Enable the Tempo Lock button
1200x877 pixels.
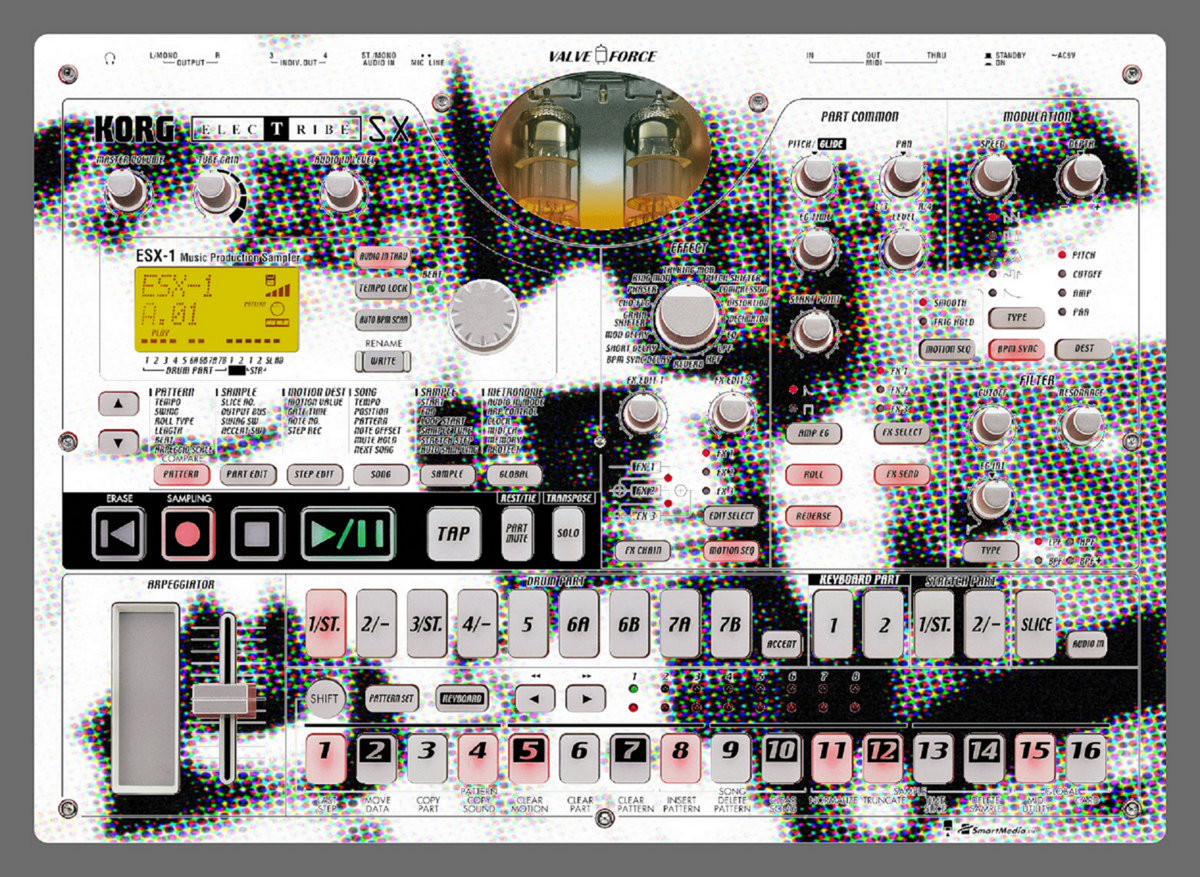385,288
